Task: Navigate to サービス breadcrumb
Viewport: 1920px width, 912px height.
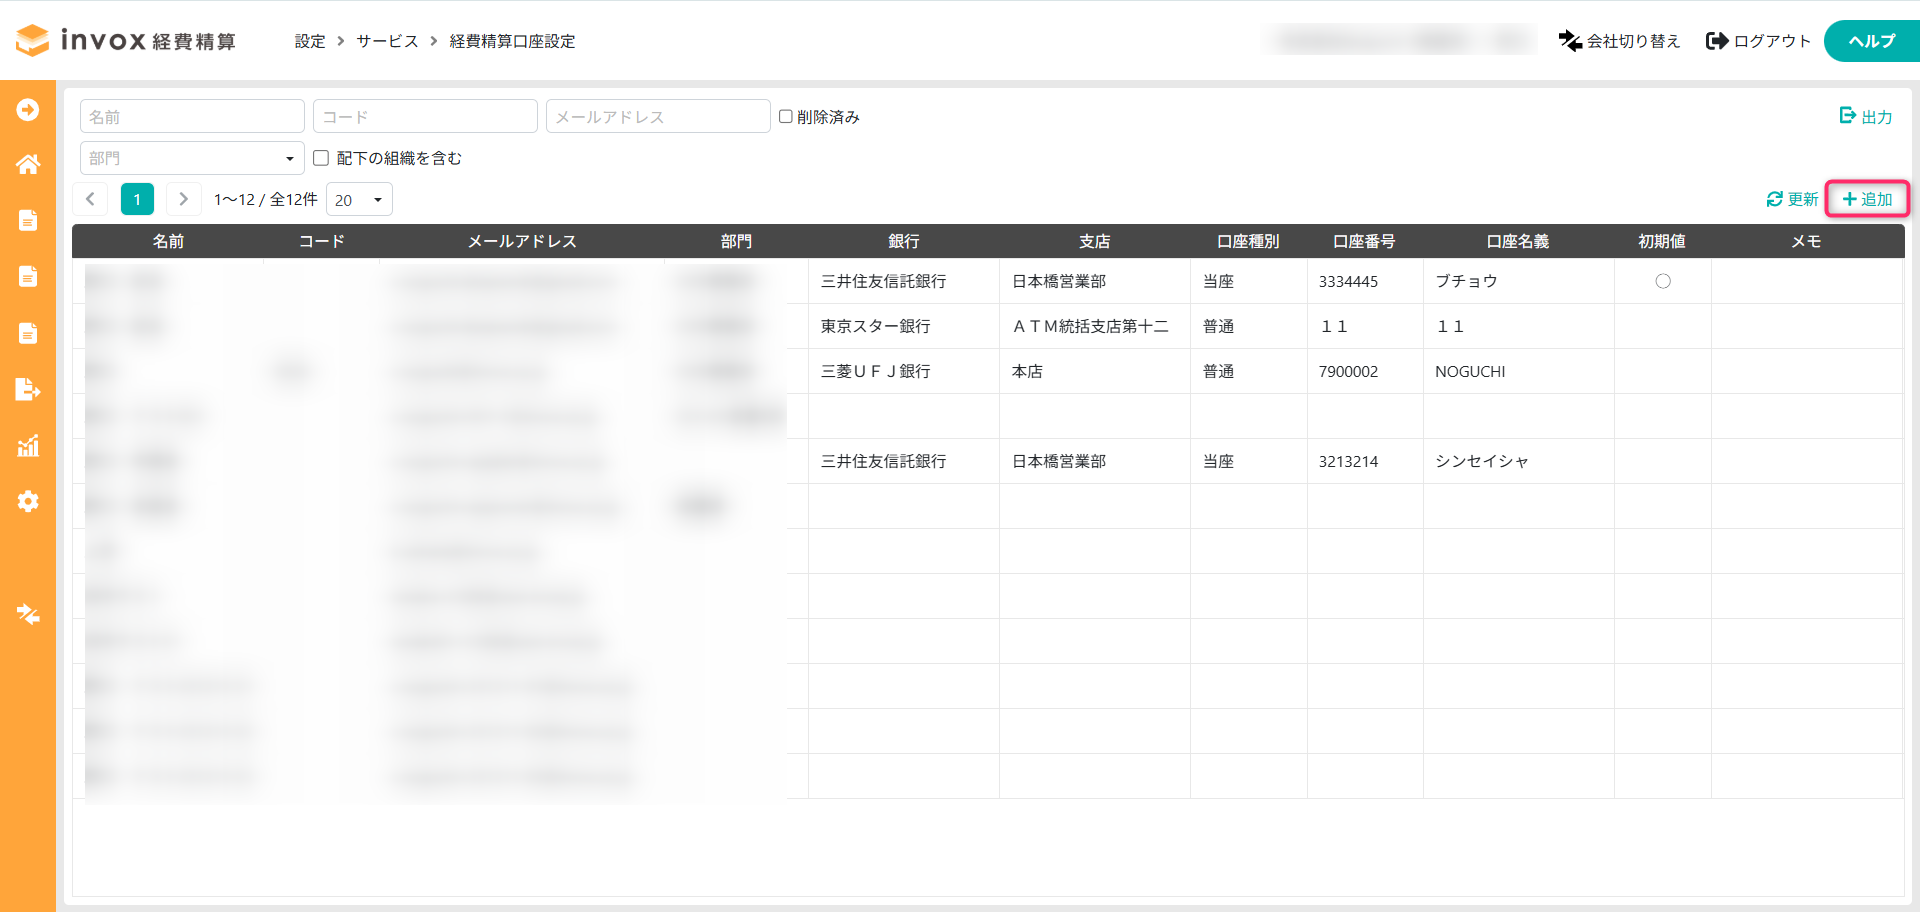Action: pyautogui.click(x=387, y=41)
